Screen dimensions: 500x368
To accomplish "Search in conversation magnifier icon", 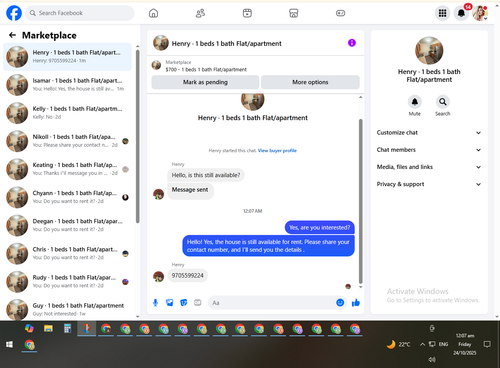I will click(443, 102).
